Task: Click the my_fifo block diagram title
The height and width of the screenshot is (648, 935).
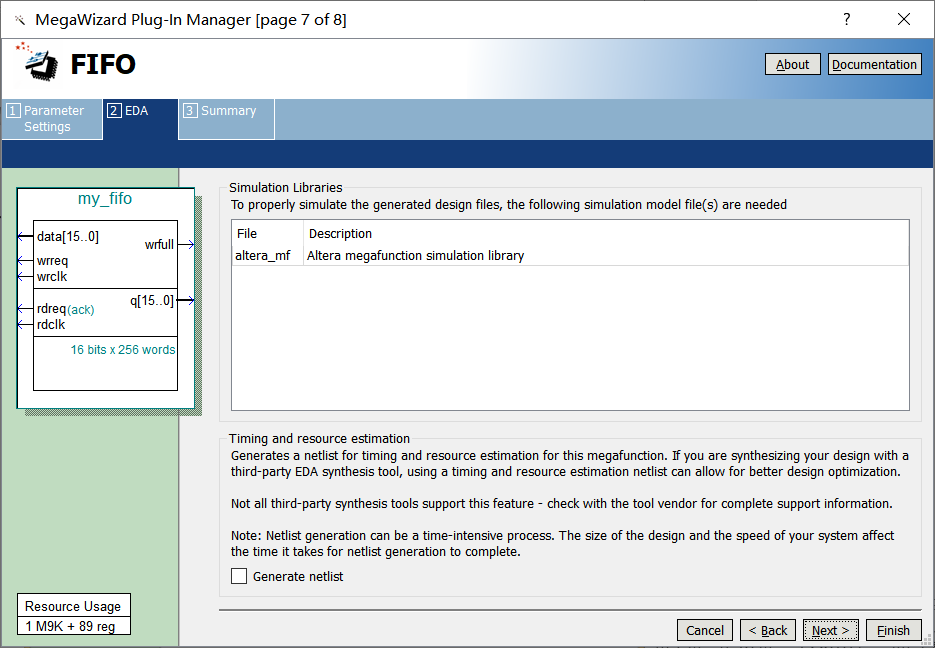Action: point(105,199)
